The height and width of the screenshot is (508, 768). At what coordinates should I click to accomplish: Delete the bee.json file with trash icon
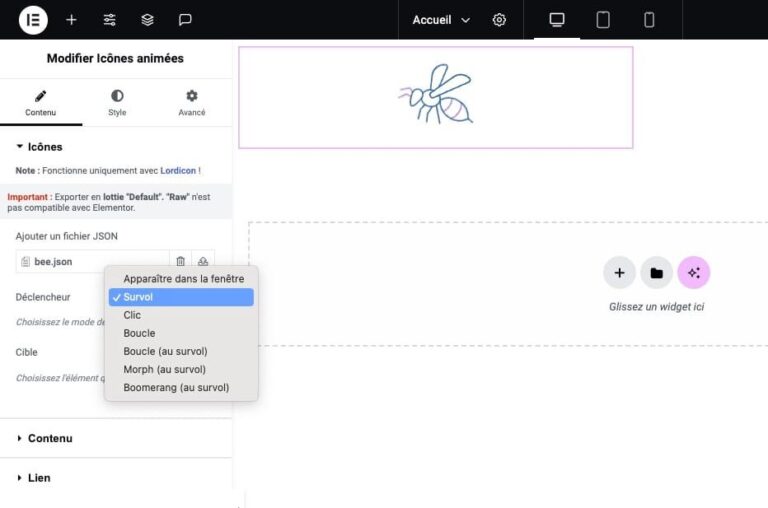tap(181, 262)
